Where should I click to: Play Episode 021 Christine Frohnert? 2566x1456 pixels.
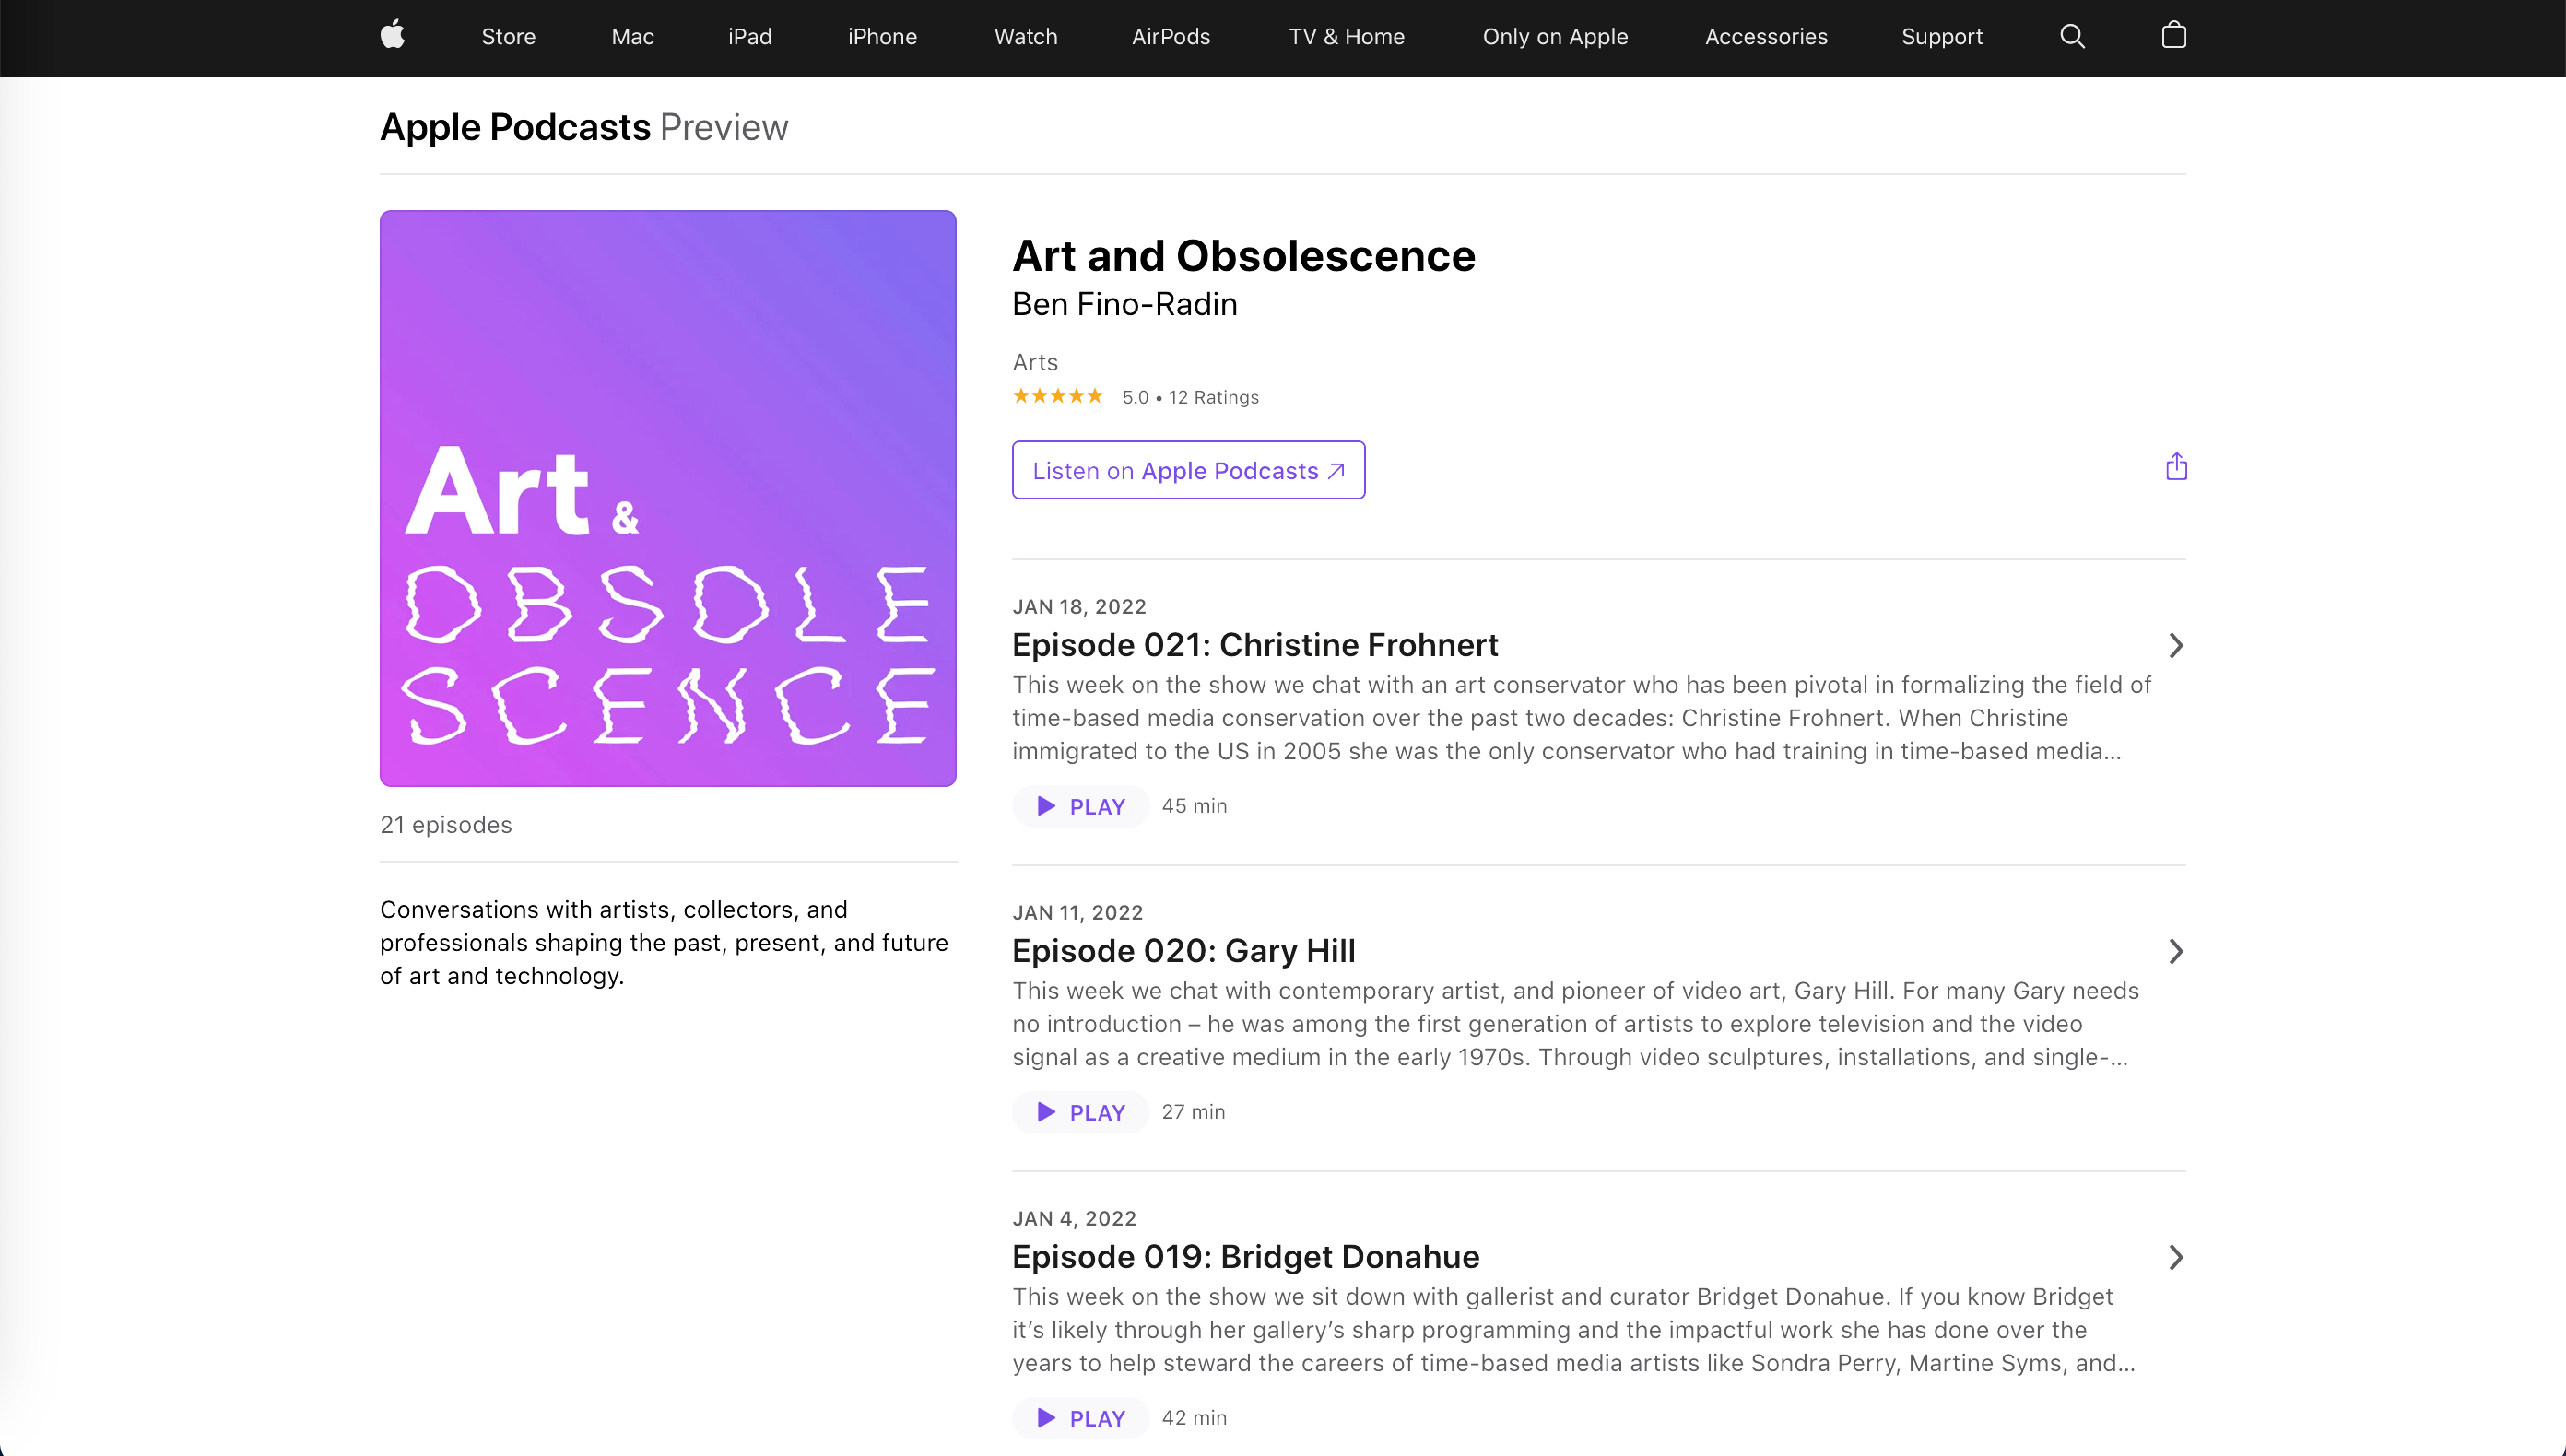1080,806
